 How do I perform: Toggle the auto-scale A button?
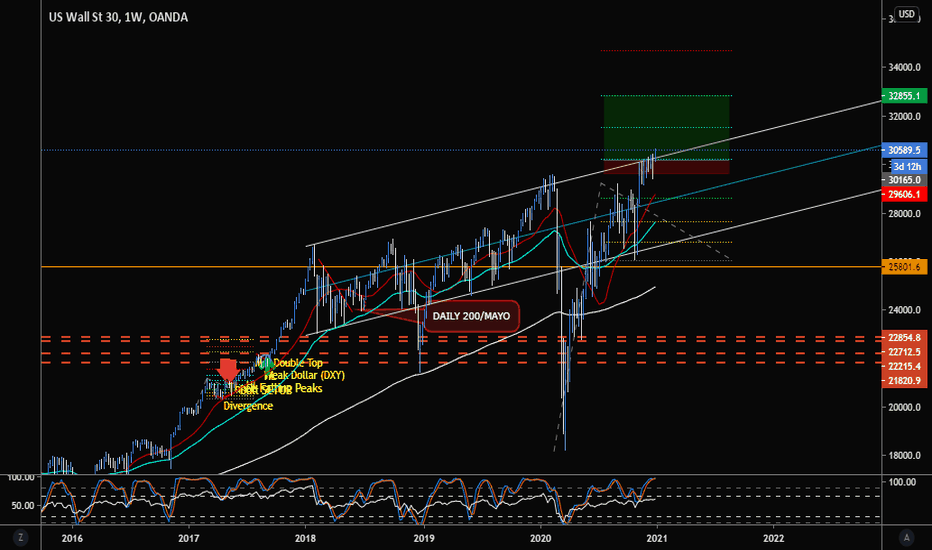(906, 538)
